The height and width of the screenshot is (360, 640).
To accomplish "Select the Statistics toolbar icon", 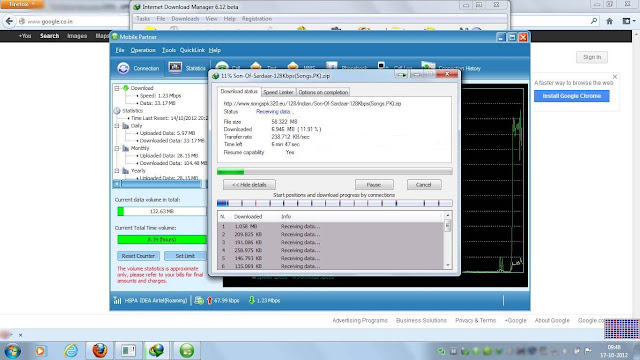I will [x=175, y=68].
